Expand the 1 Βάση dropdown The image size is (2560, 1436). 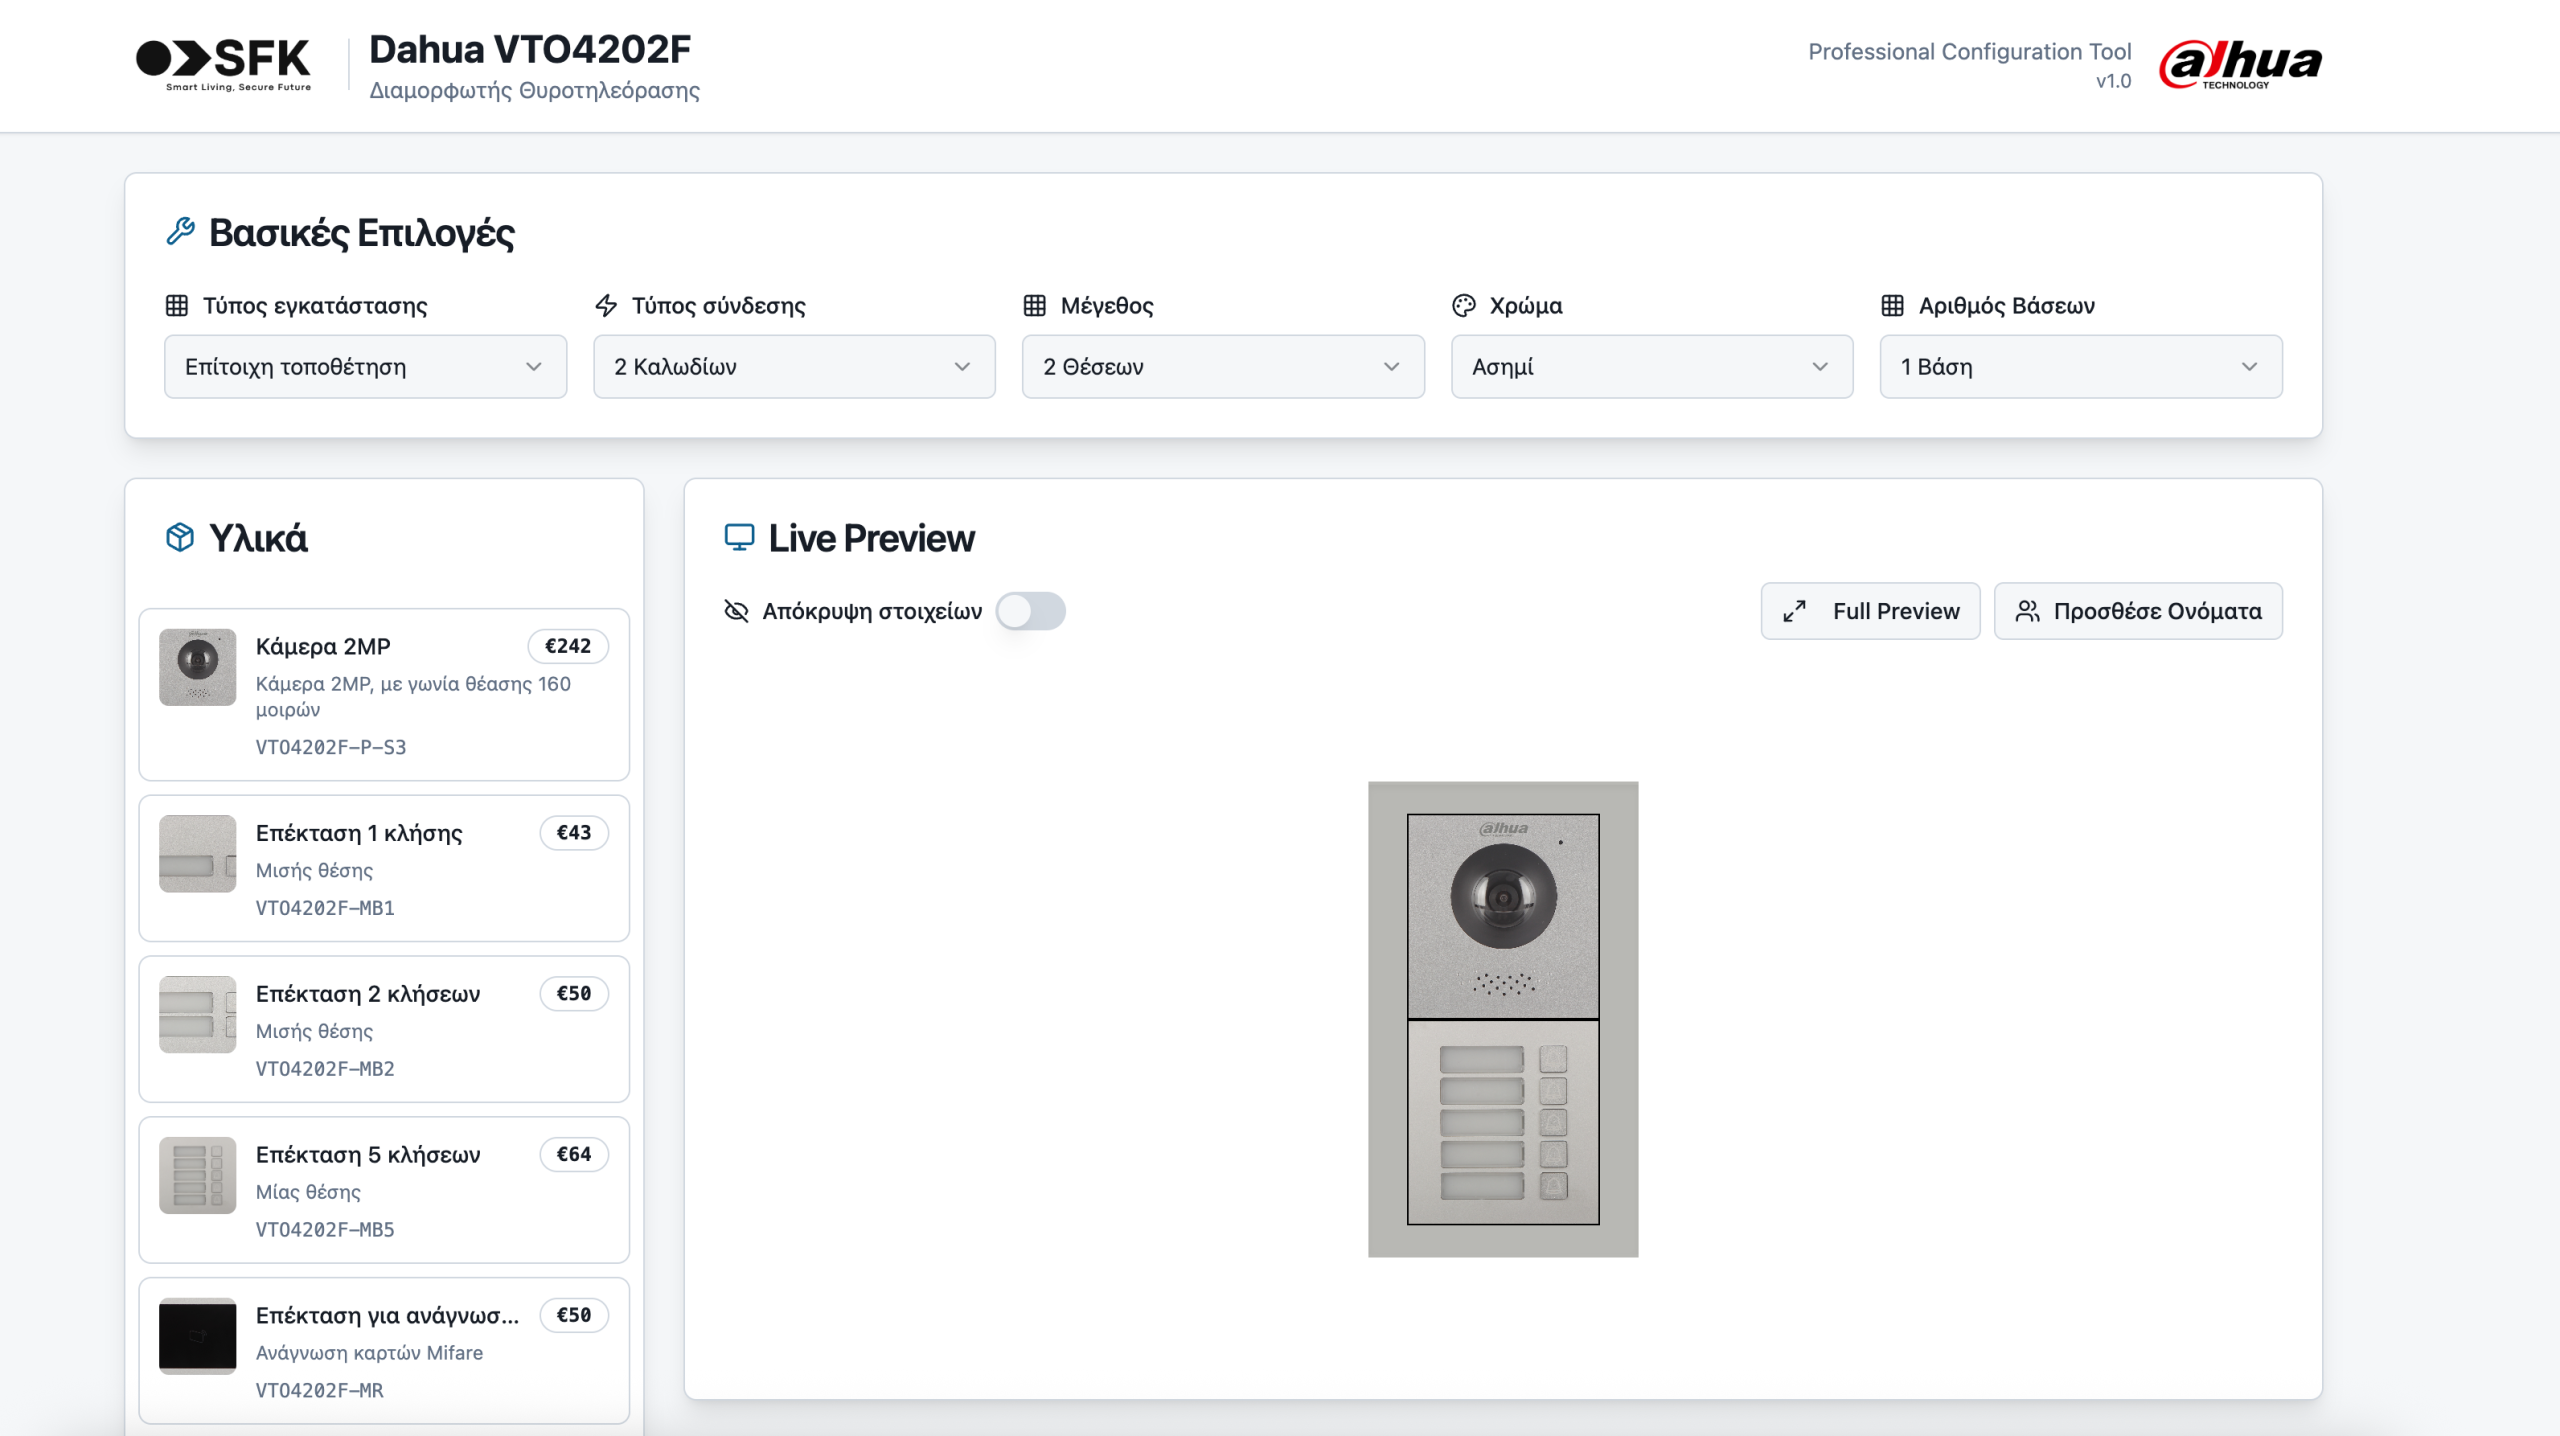pyautogui.click(x=2080, y=367)
